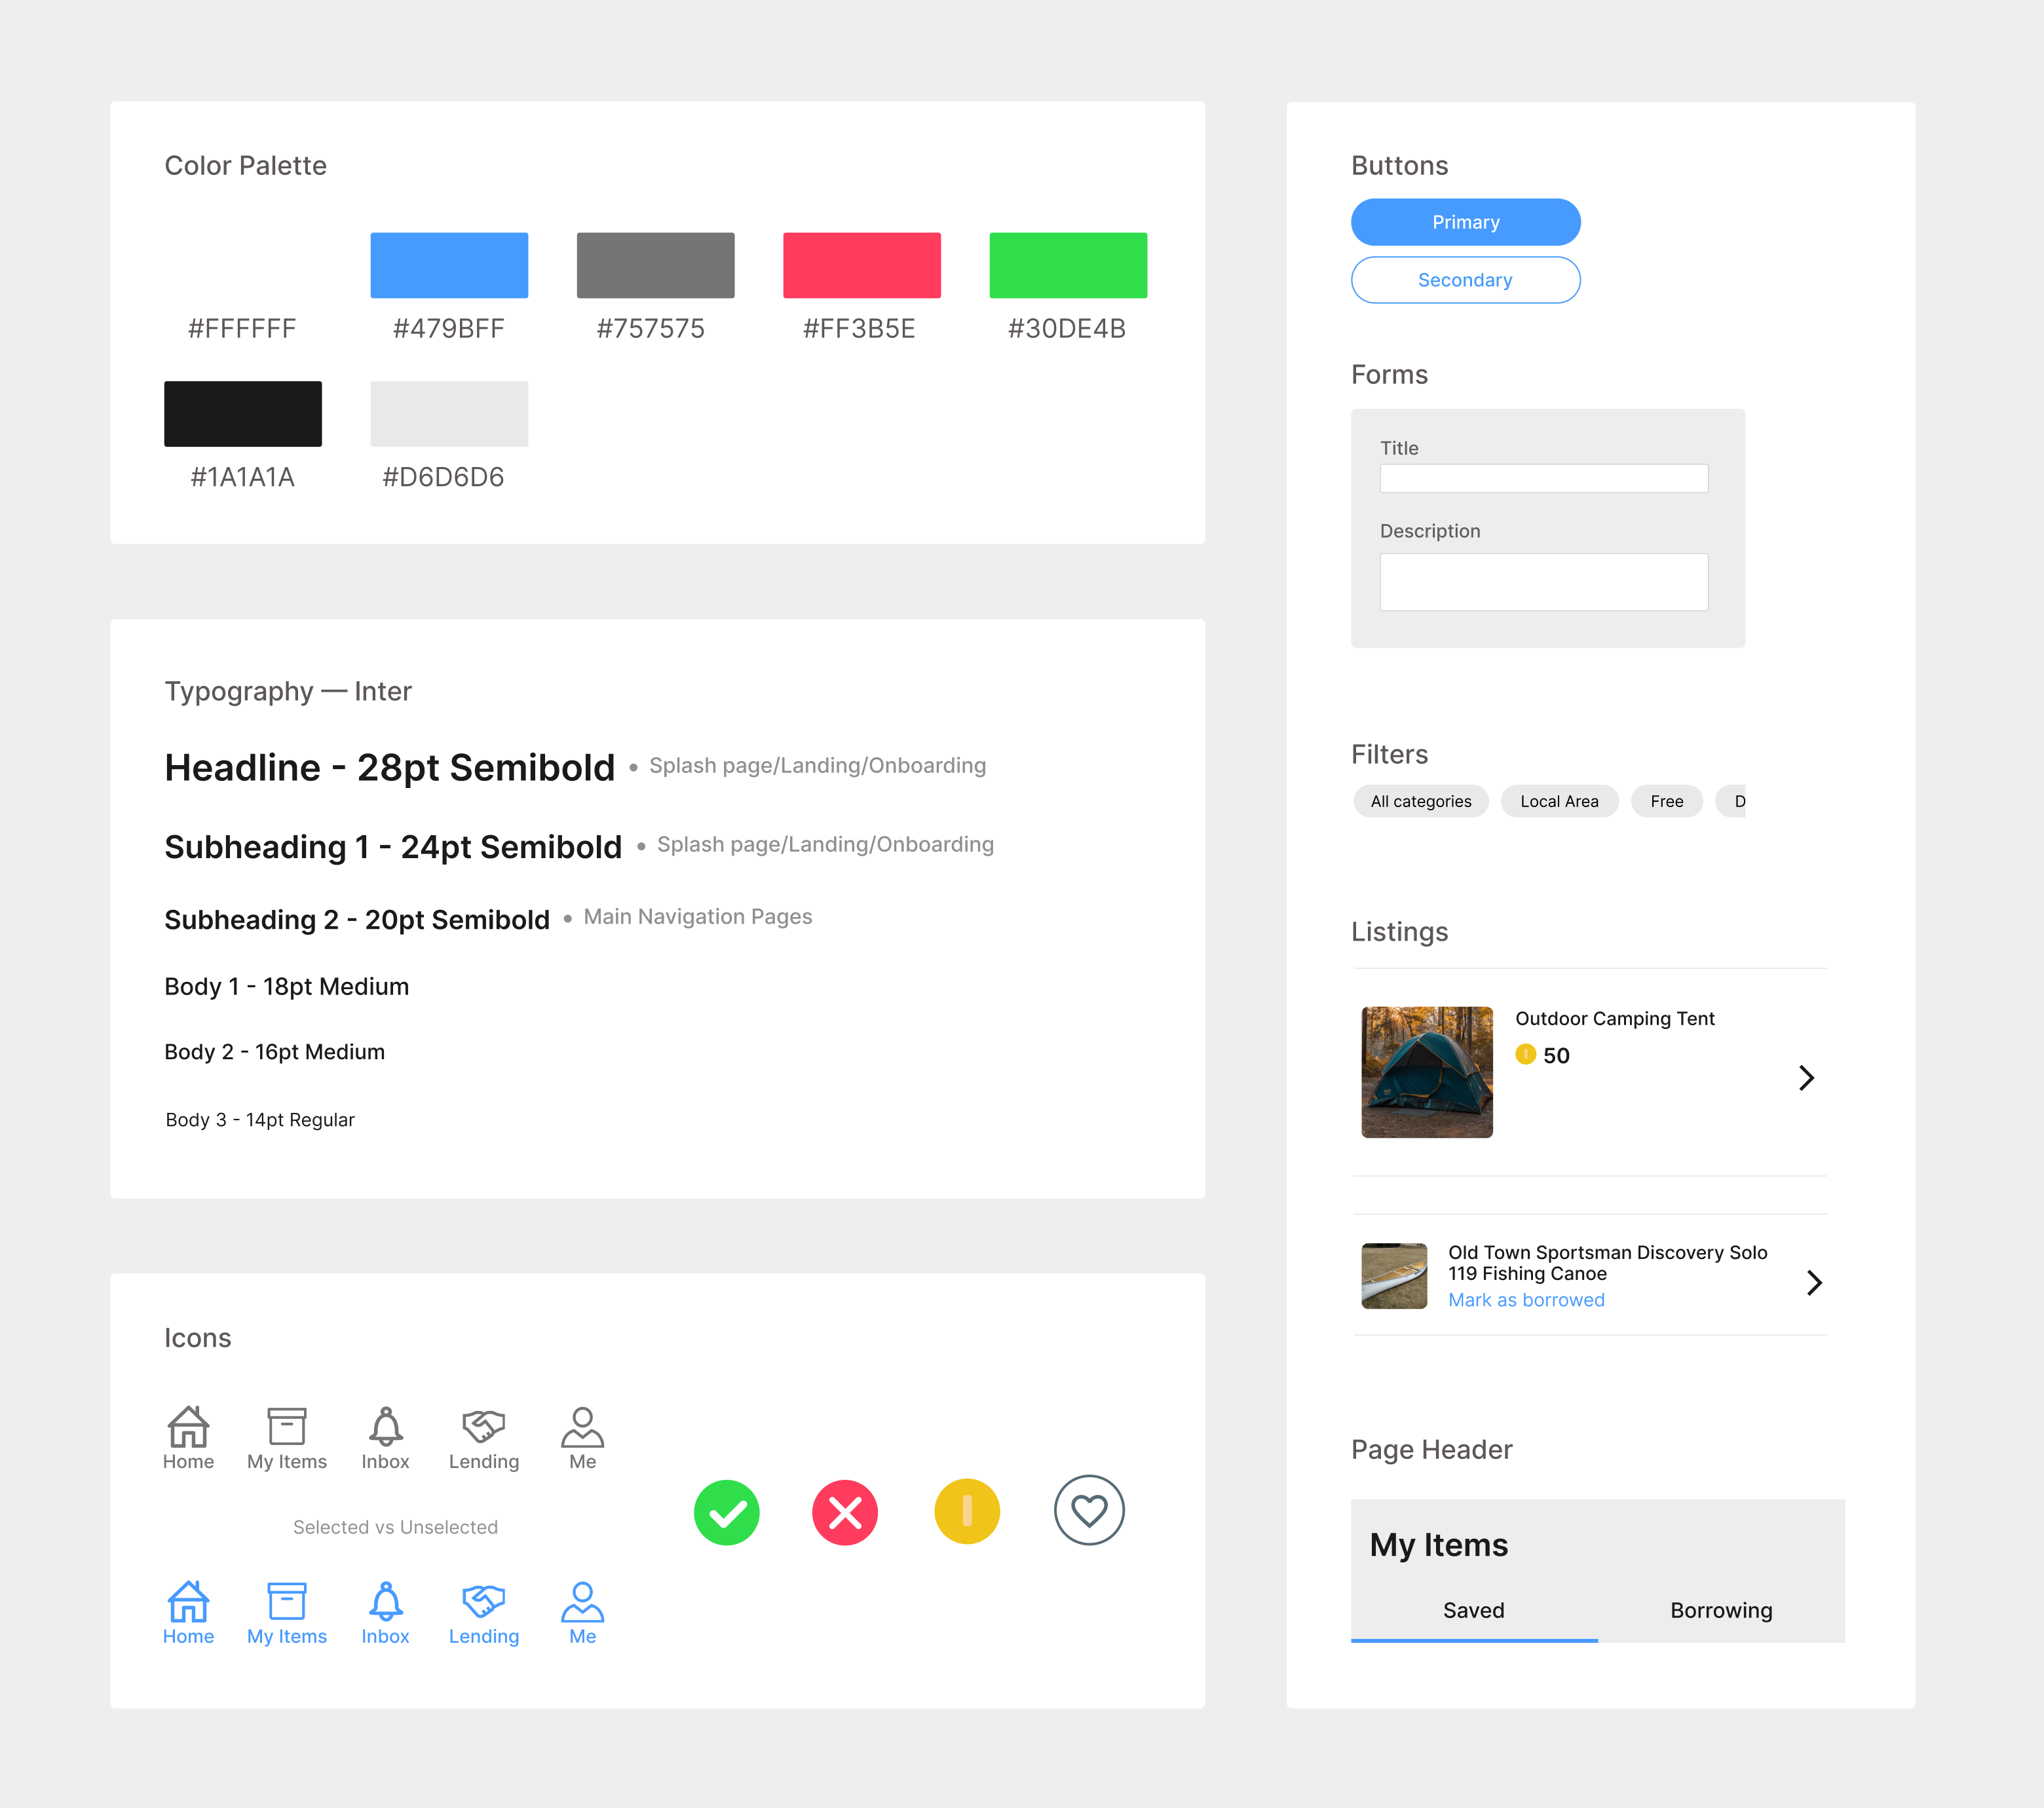
Task: Select the #FF3B5E red color swatch
Action: [861, 265]
